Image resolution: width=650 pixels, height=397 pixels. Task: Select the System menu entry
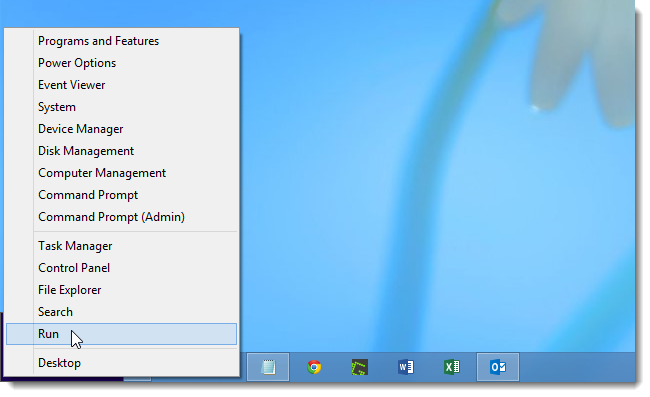point(121,107)
